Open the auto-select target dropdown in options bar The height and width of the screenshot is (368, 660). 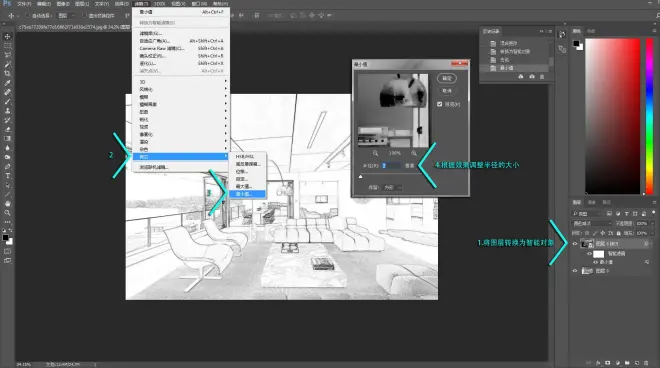click(67, 16)
